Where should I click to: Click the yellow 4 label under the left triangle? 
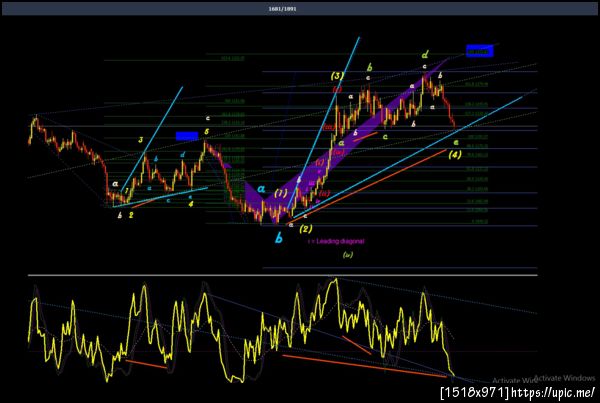[x=191, y=204]
